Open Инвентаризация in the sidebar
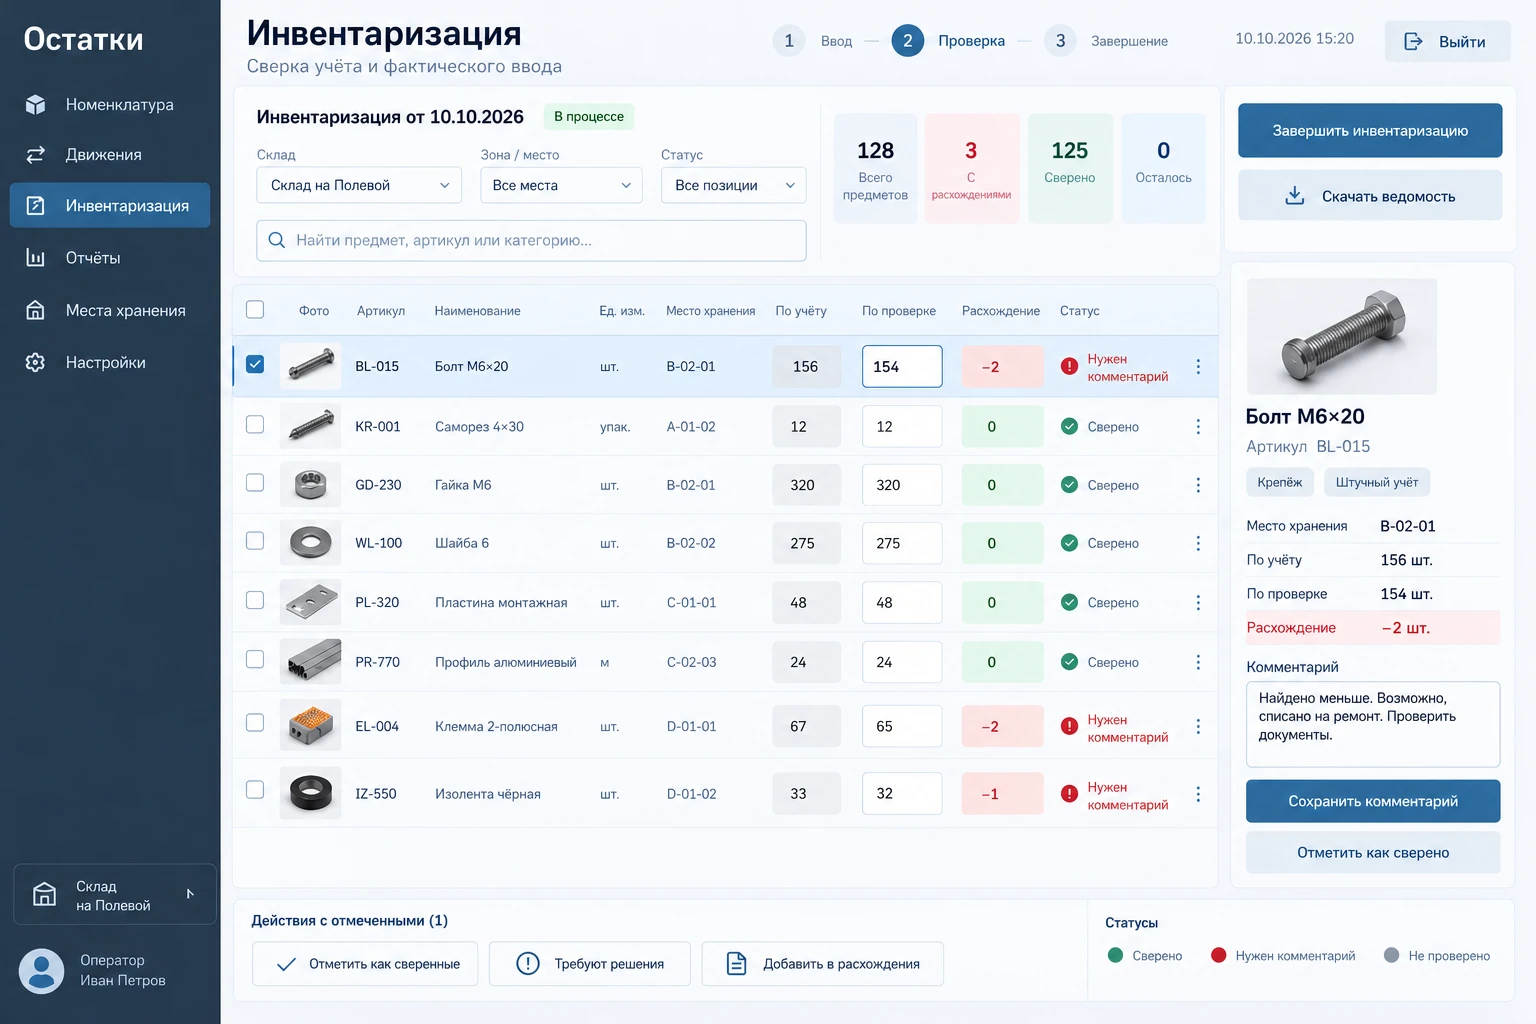Viewport: 1536px width, 1024px height. pyautogui.click(x=110, y=205)
